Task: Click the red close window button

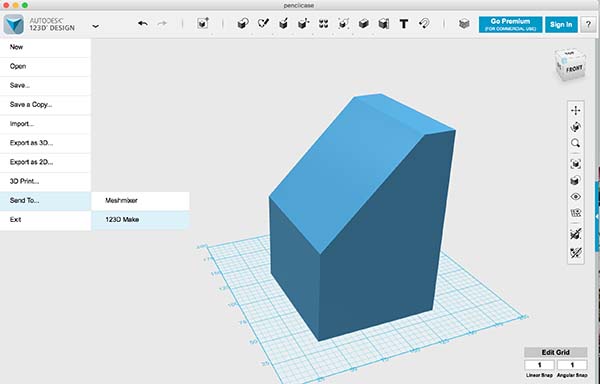Action: click(x=6, y=5)
